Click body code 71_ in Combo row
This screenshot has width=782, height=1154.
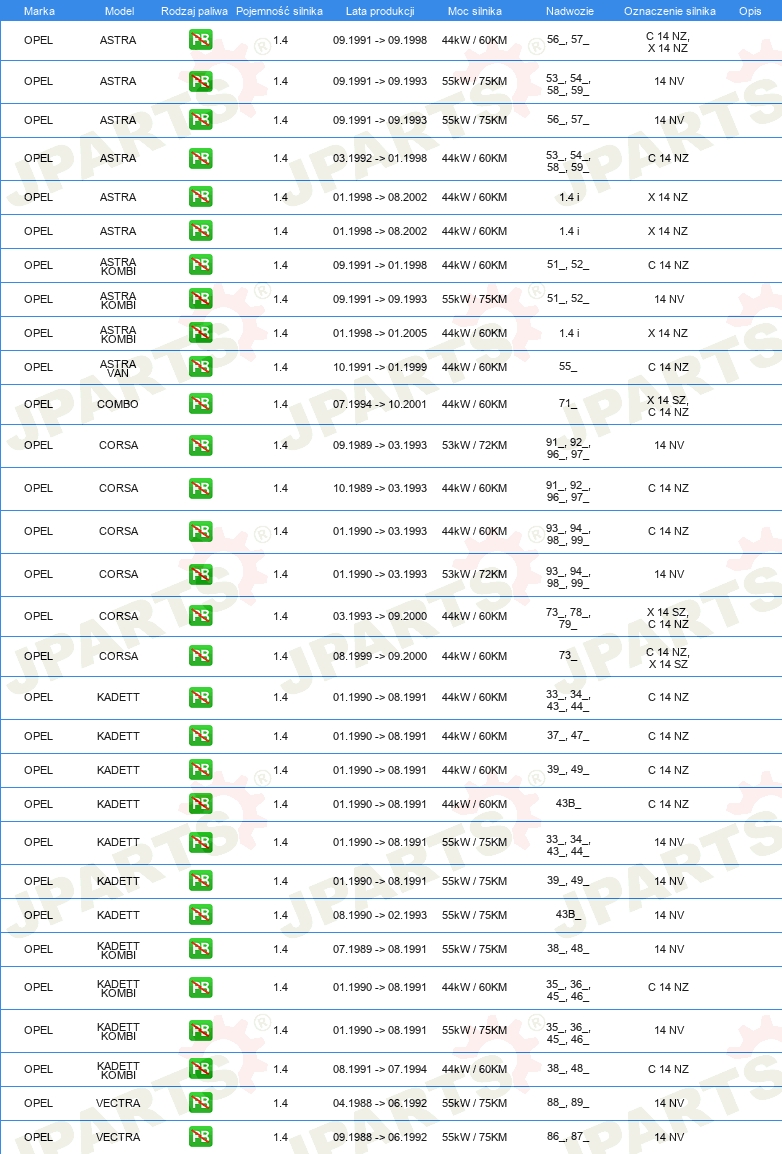coord(568,403)
